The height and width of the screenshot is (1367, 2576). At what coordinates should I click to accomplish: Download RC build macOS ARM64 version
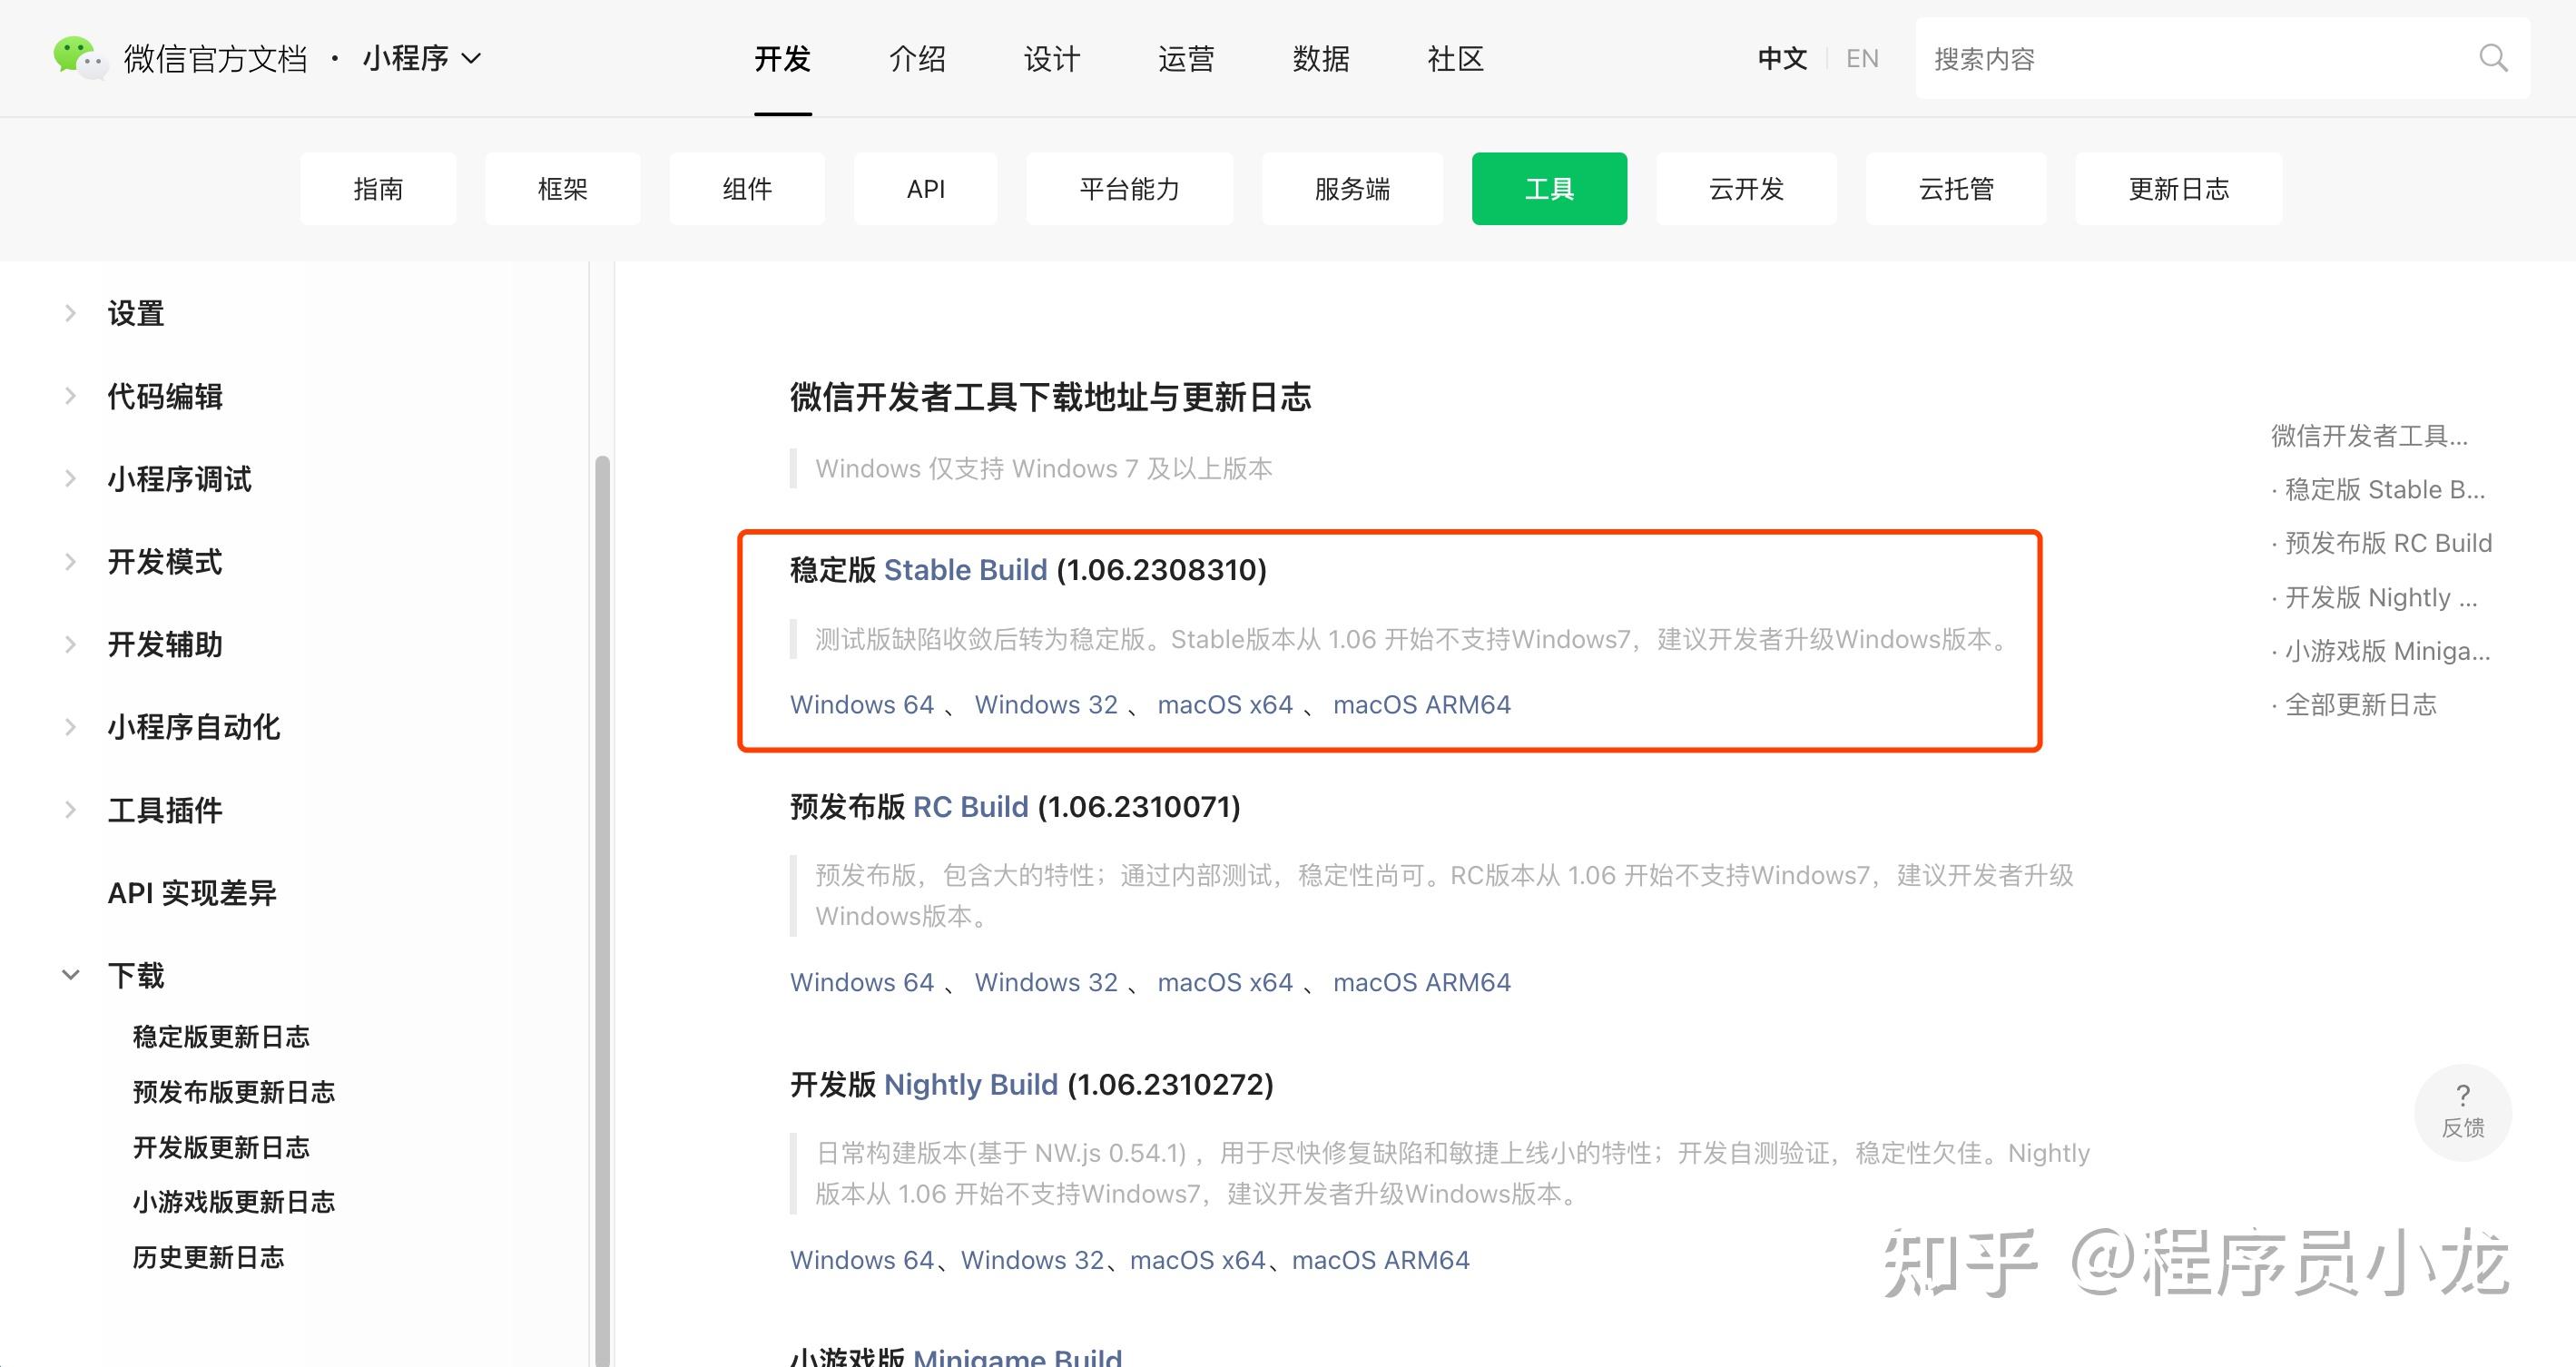point(1422,982)
